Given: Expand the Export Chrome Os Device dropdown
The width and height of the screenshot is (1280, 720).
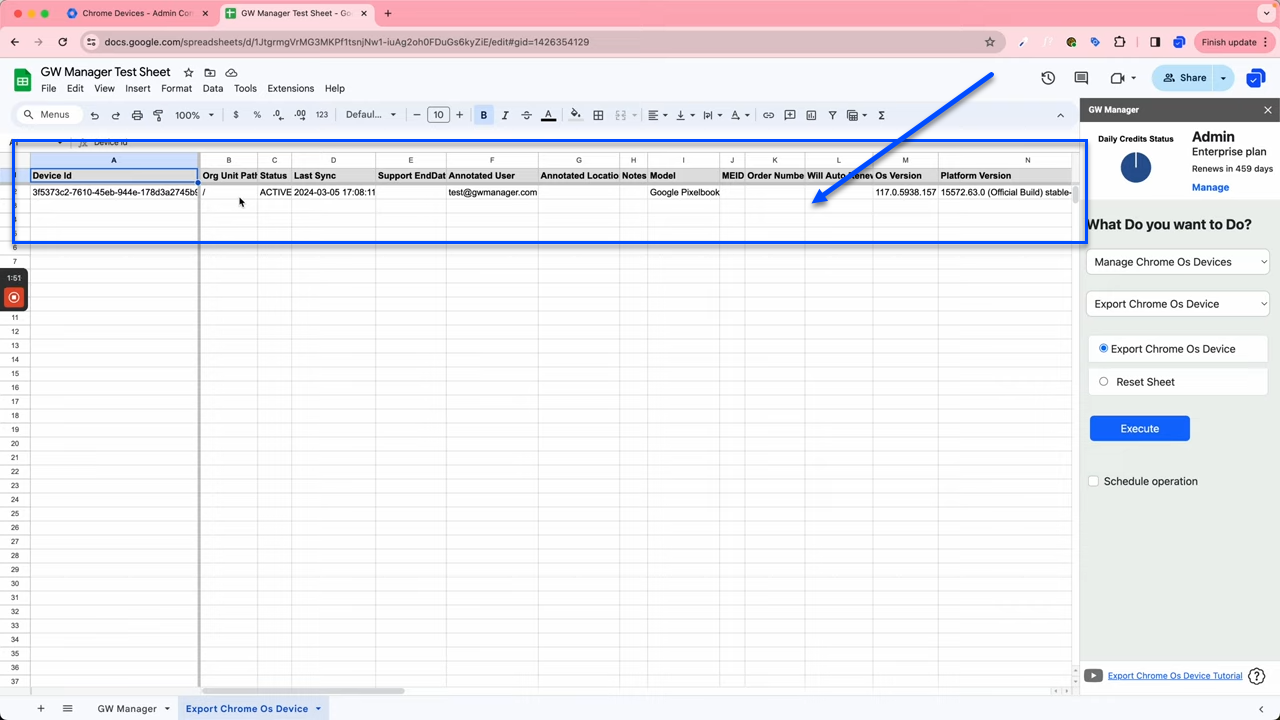Looking at the screenshot, I should (1178, 304).
